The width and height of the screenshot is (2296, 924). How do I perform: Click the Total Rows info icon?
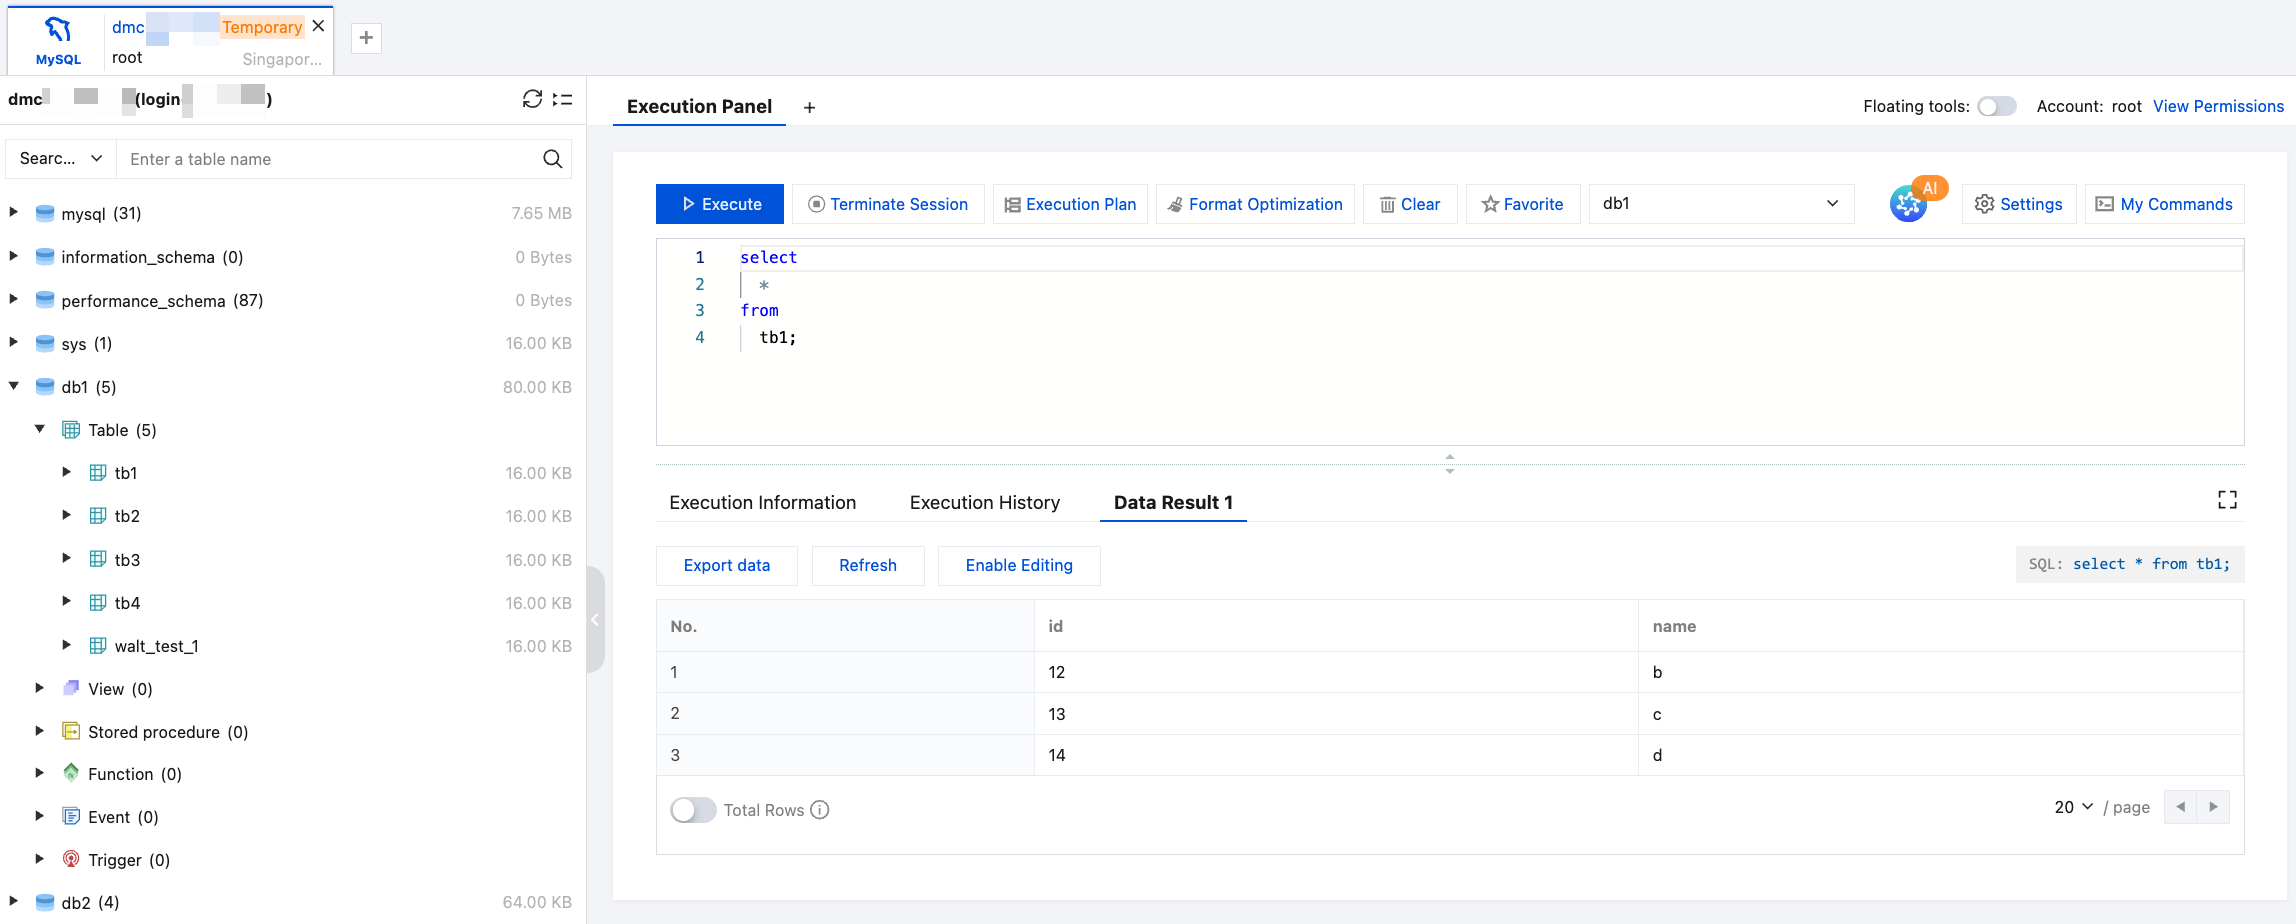point(820,810)
